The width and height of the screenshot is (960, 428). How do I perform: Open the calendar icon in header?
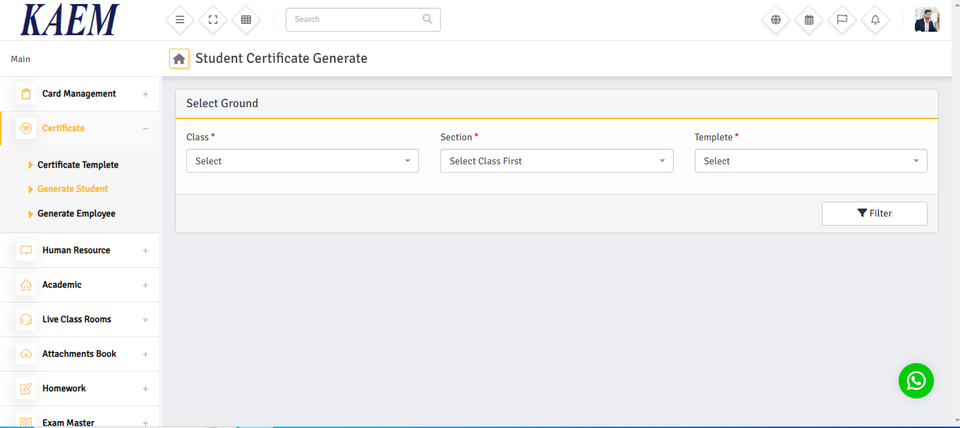pyautogui.click(x=809, y=20)
